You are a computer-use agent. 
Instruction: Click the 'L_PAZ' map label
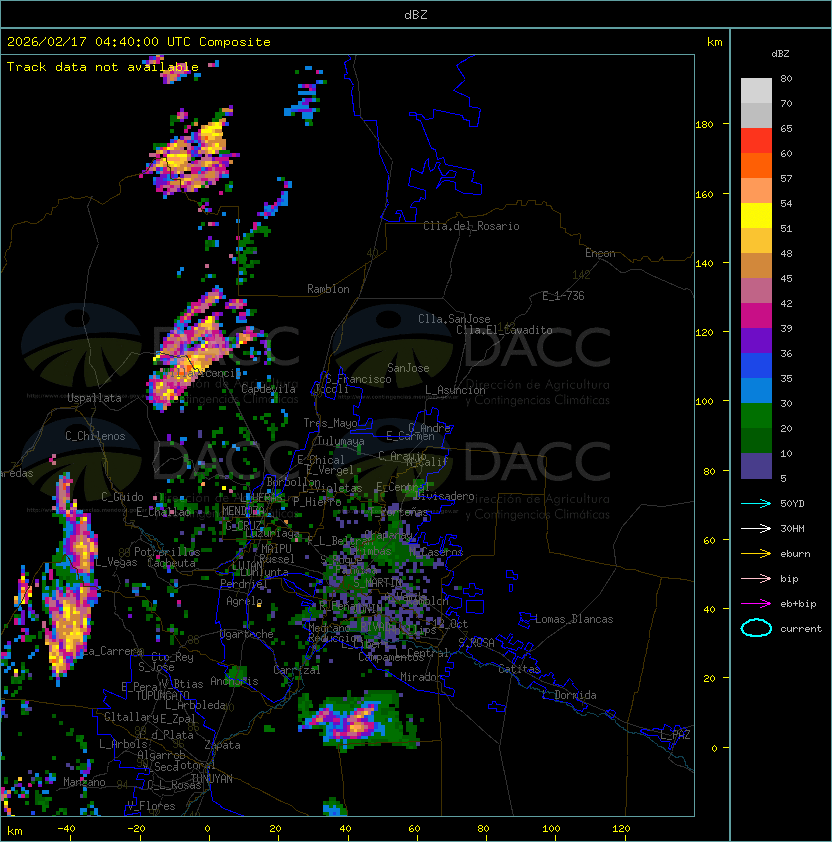point(675,735)
